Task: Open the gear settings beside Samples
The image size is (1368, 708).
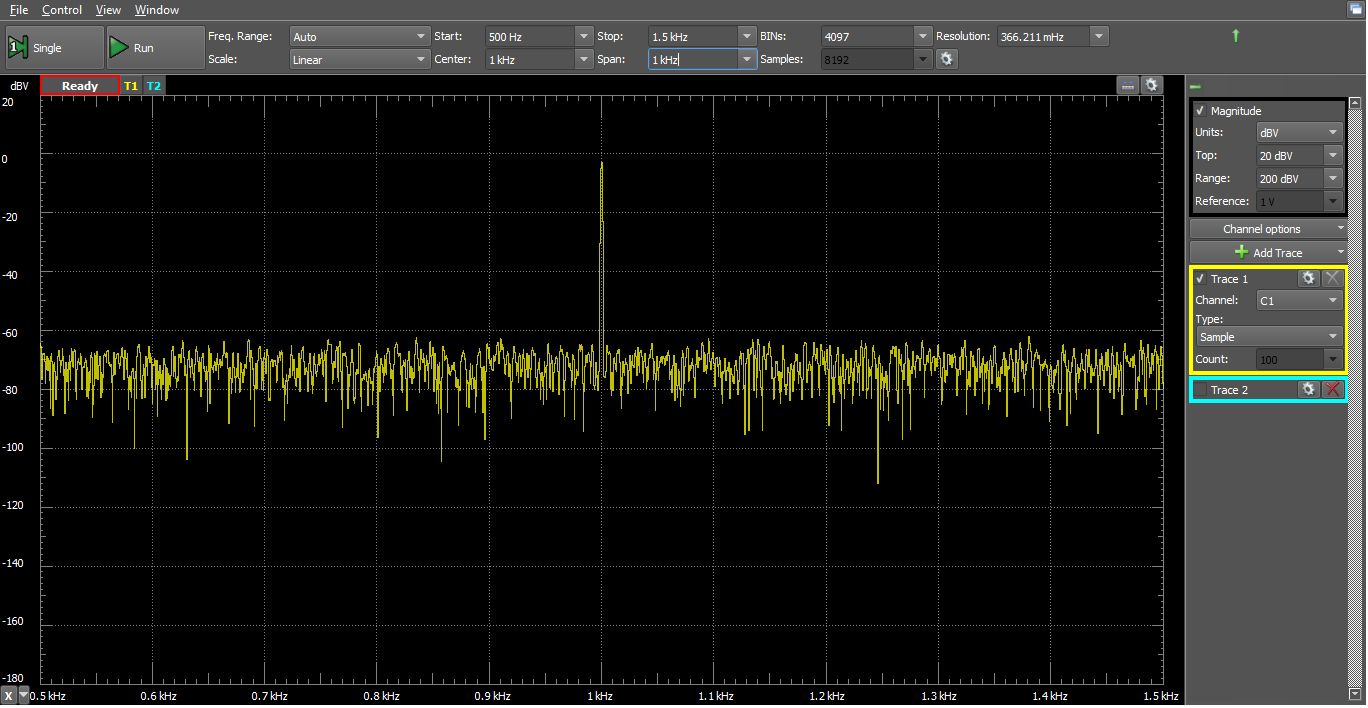Action: (x=946, y=60)
